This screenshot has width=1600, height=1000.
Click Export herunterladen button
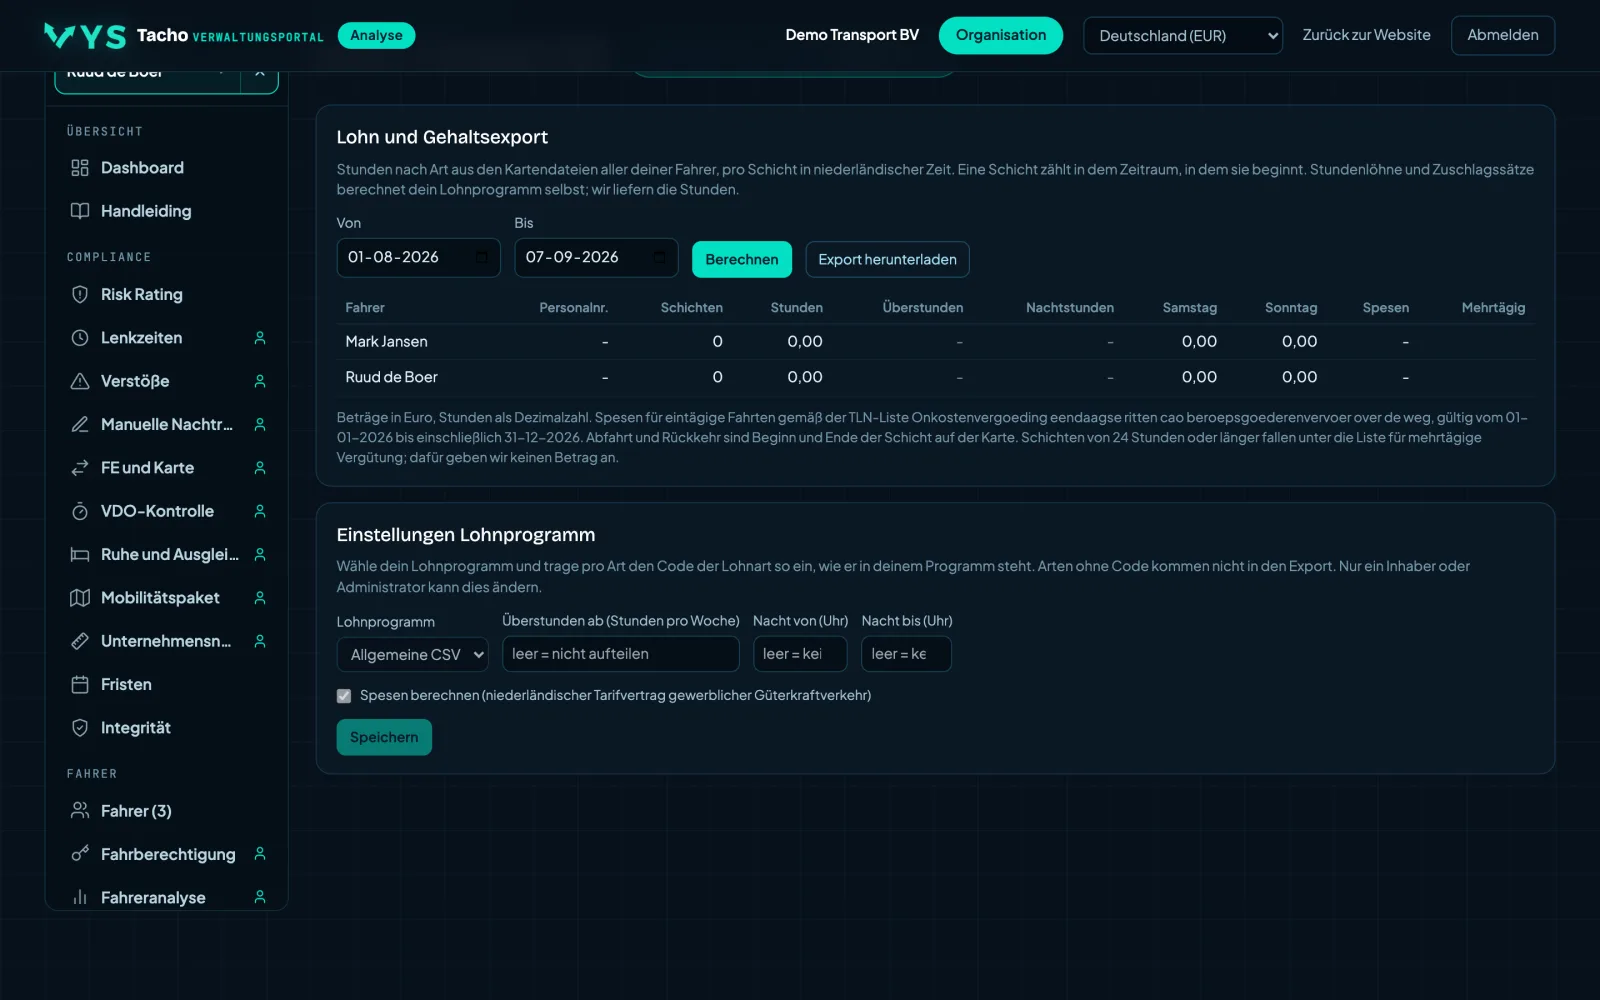pyautogui.click(x=888, y=259)
